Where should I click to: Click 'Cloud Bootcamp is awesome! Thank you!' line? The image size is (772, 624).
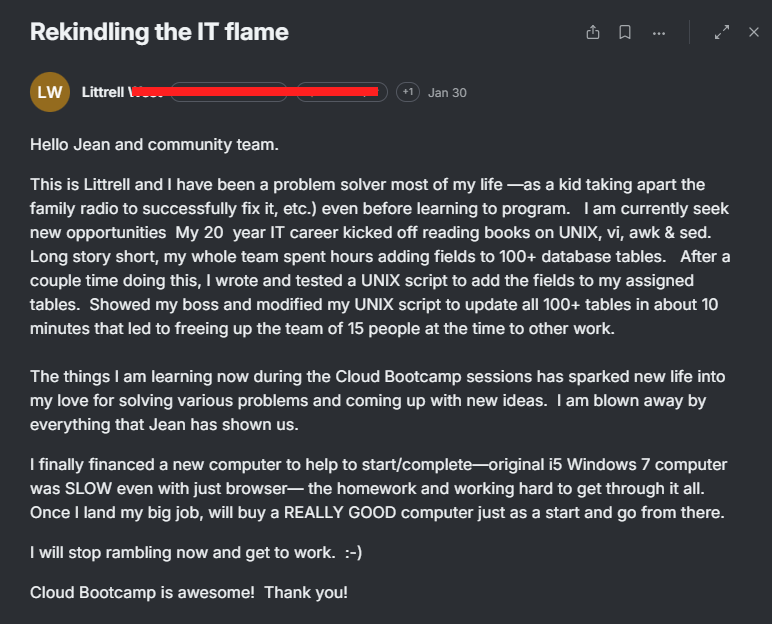coord(189,592)
